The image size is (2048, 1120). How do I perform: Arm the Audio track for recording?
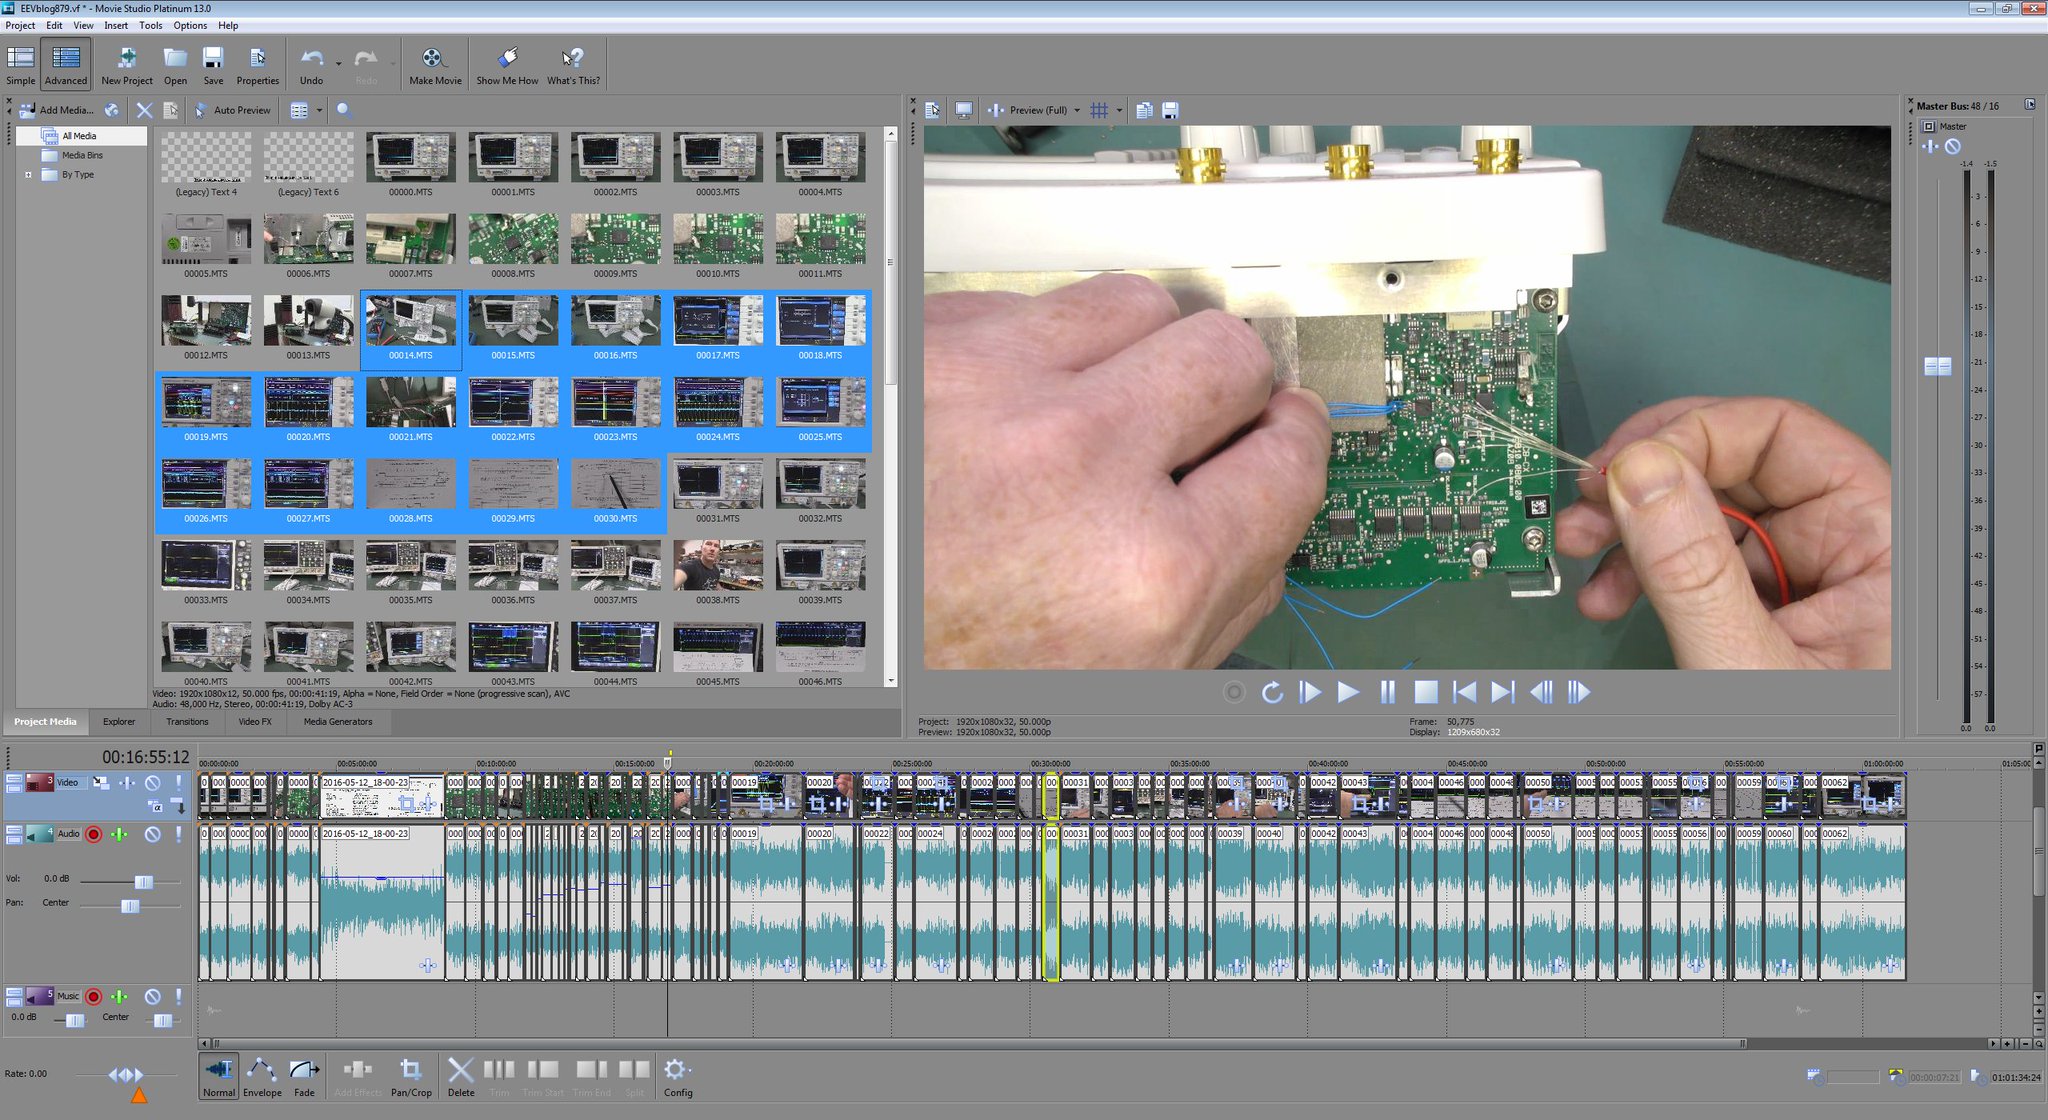point(94,834)
